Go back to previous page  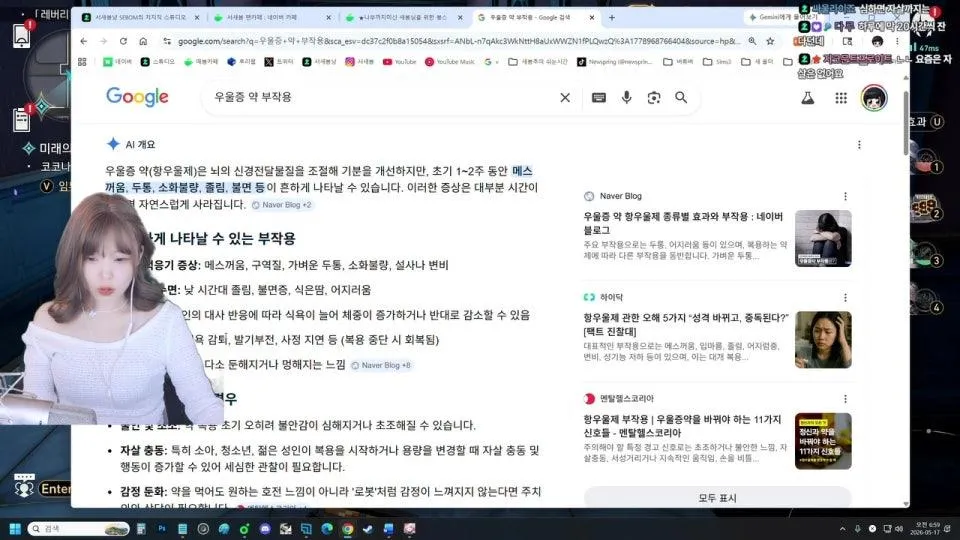84,41
